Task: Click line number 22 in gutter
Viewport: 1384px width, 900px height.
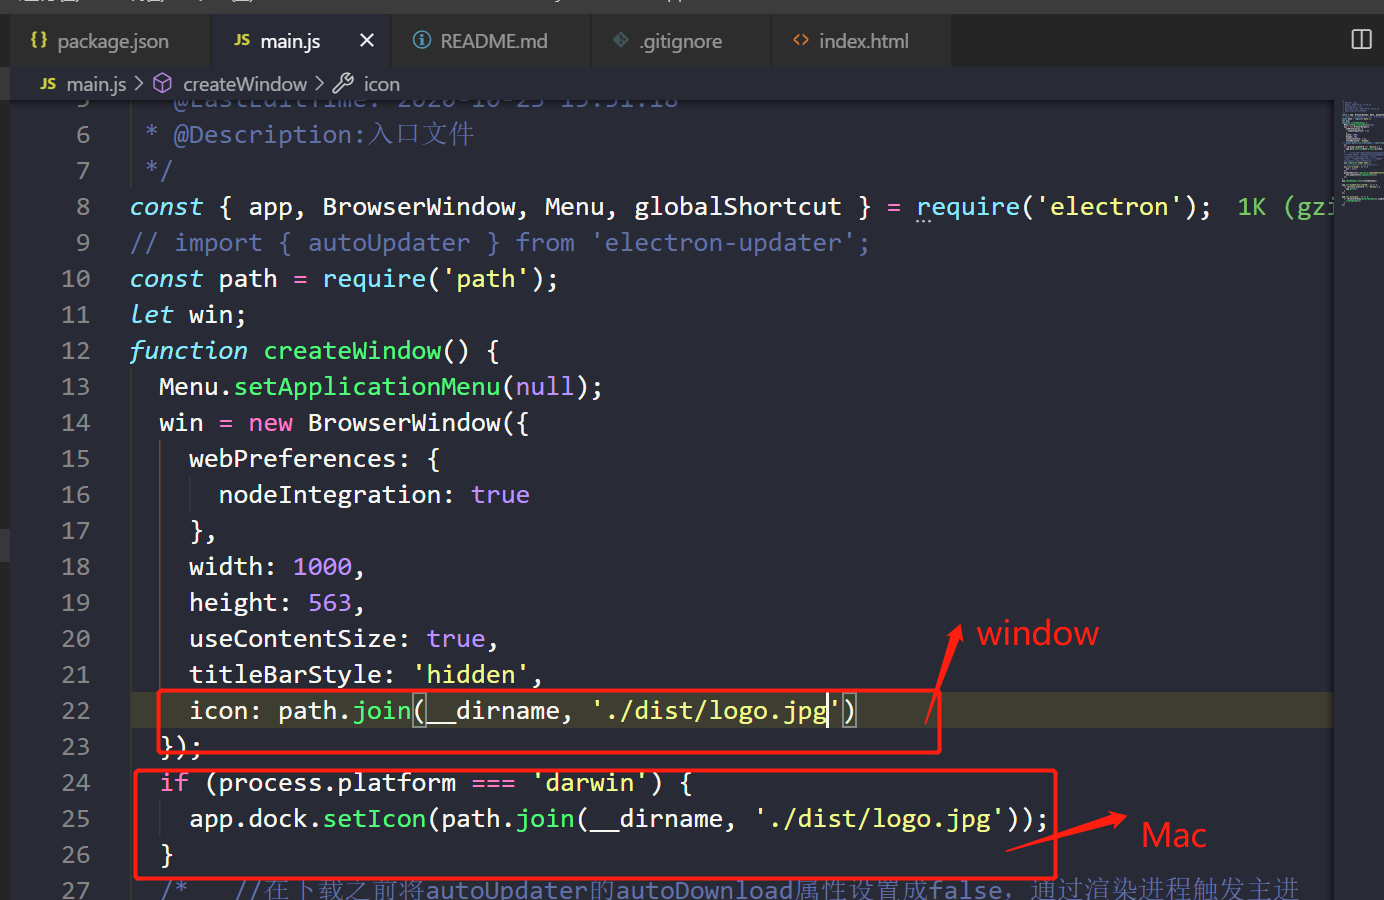Action: click(x=76, y=711)
